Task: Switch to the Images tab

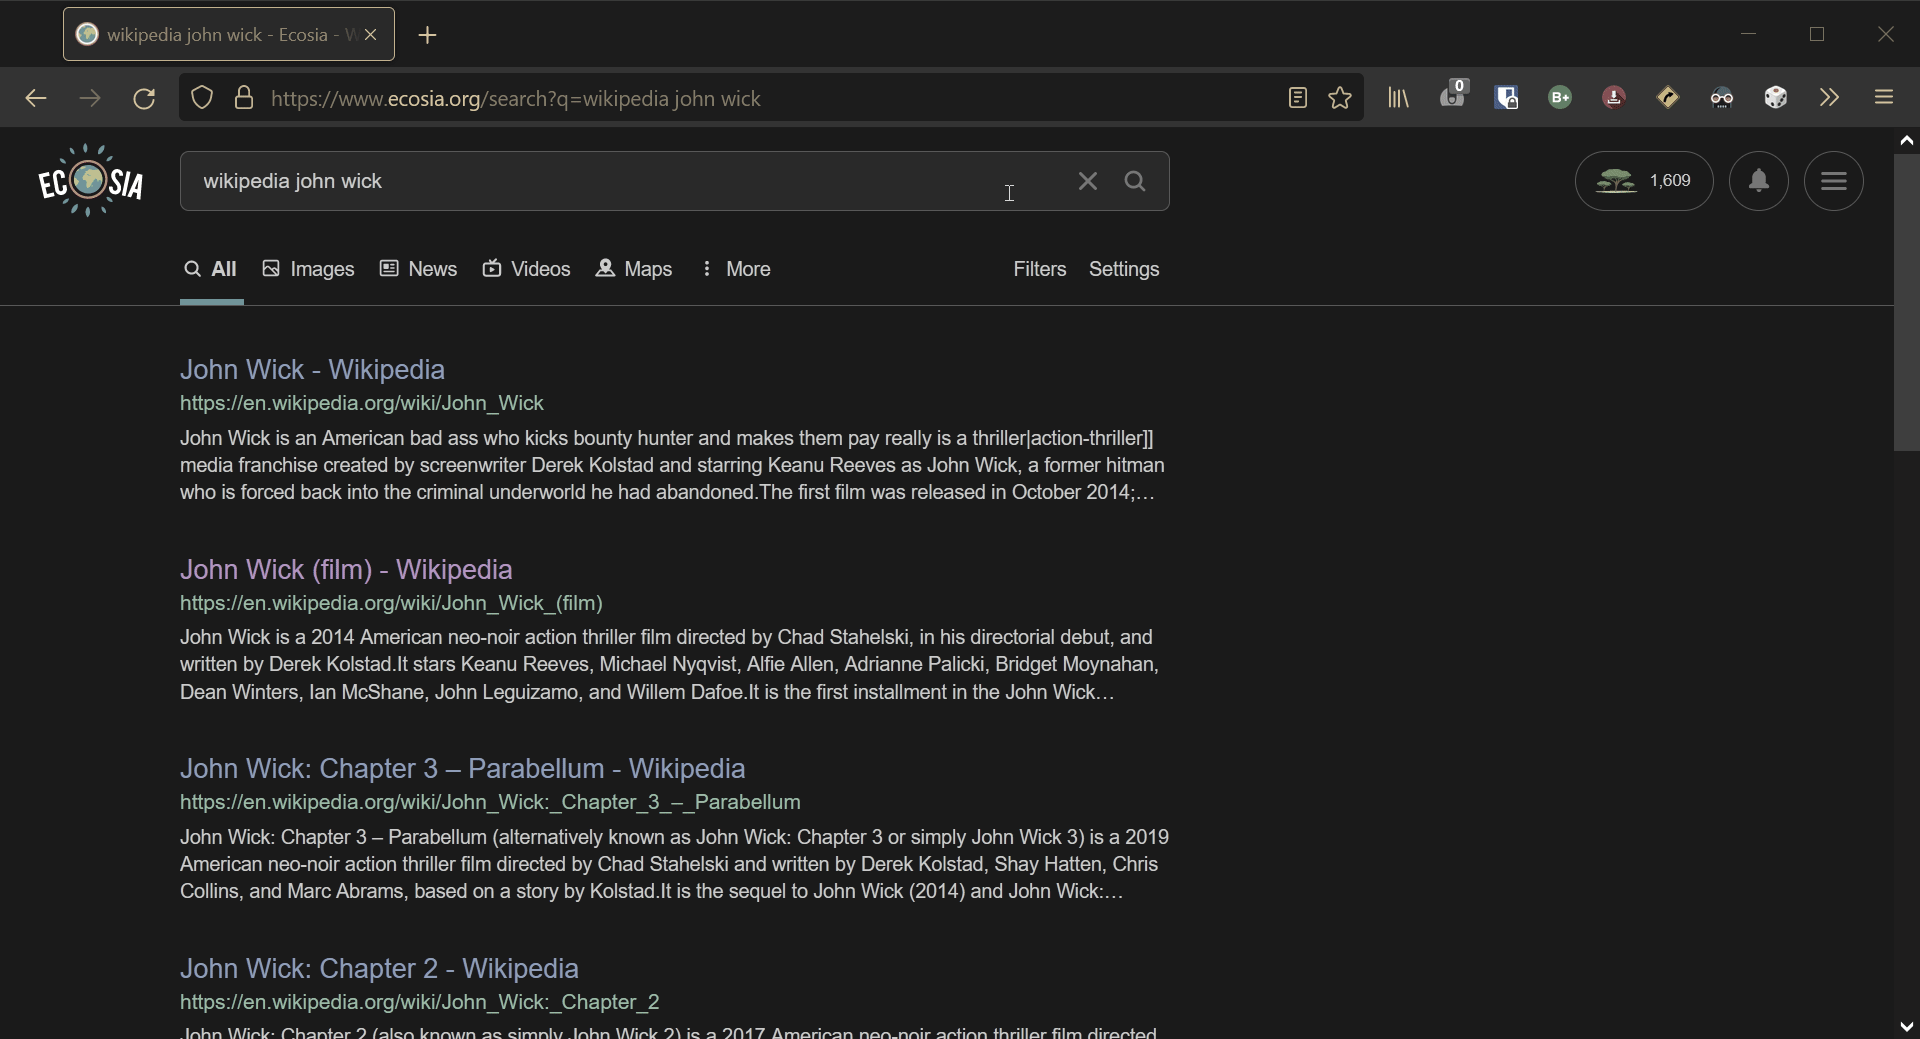Action: coord(309,269)
